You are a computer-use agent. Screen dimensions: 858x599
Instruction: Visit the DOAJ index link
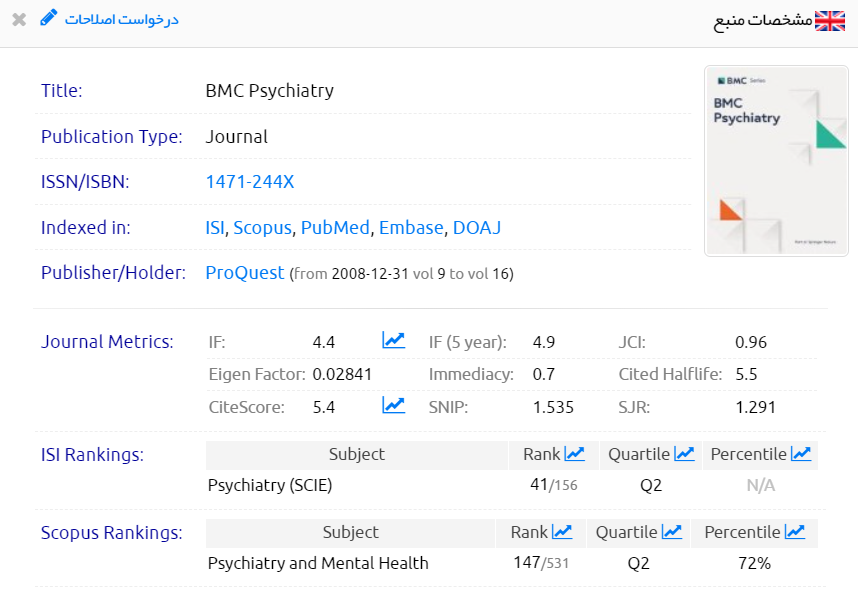click(477, 228)
